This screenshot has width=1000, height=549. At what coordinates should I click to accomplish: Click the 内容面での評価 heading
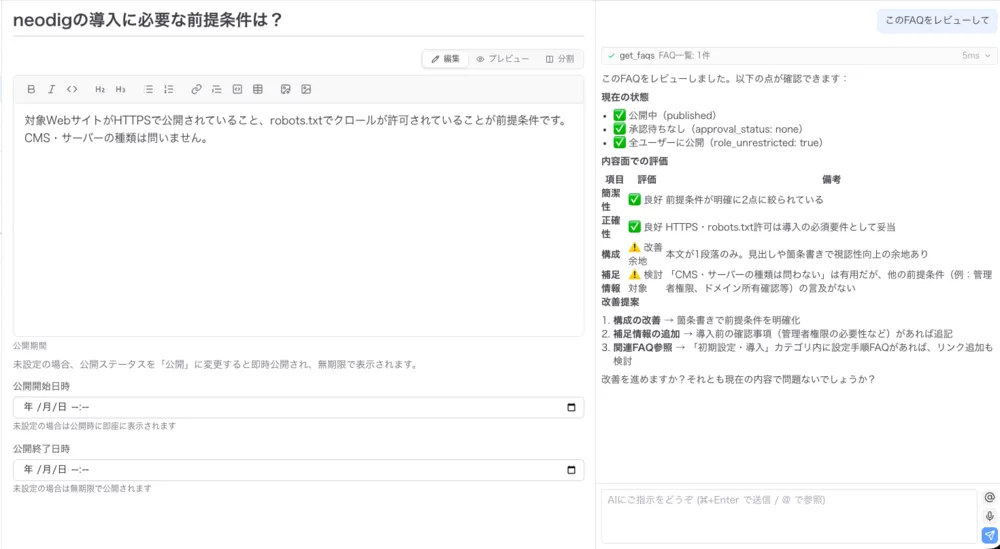[635, 161]
